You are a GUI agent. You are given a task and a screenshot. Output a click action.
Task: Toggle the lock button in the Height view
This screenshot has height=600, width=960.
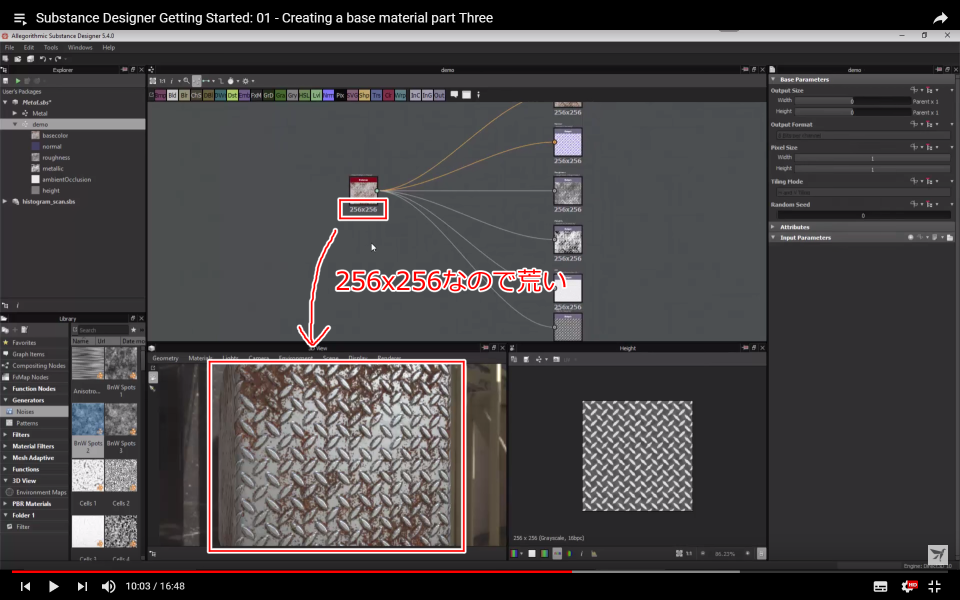pyautogui.click(x=761, y=553)
